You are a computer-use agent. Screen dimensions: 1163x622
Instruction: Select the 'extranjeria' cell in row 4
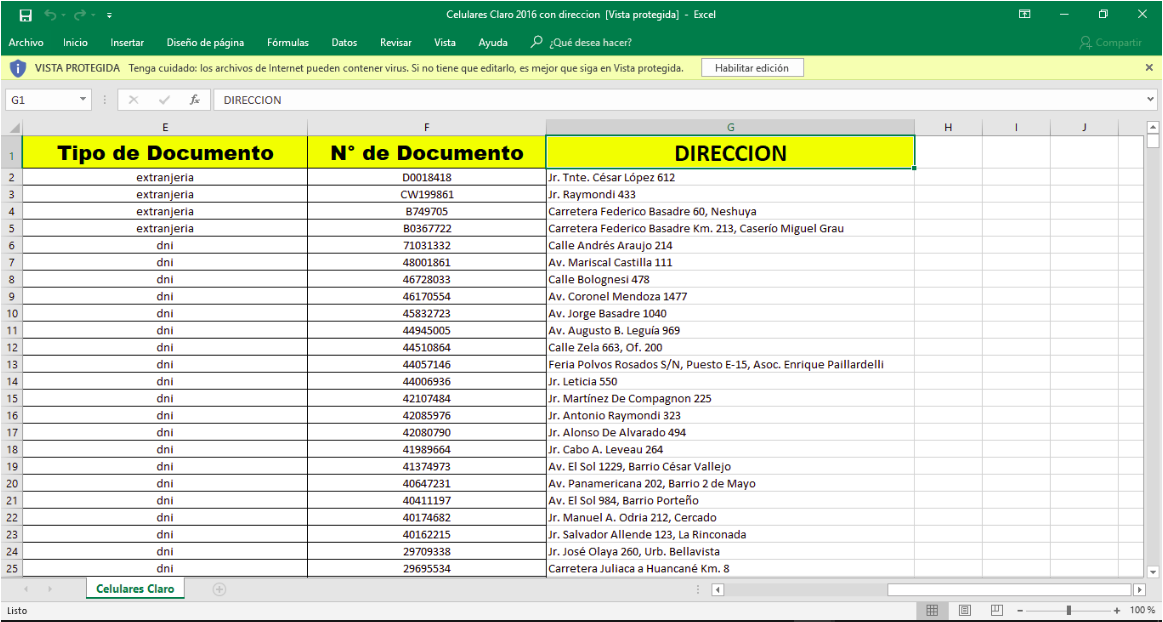click(165, 211)
